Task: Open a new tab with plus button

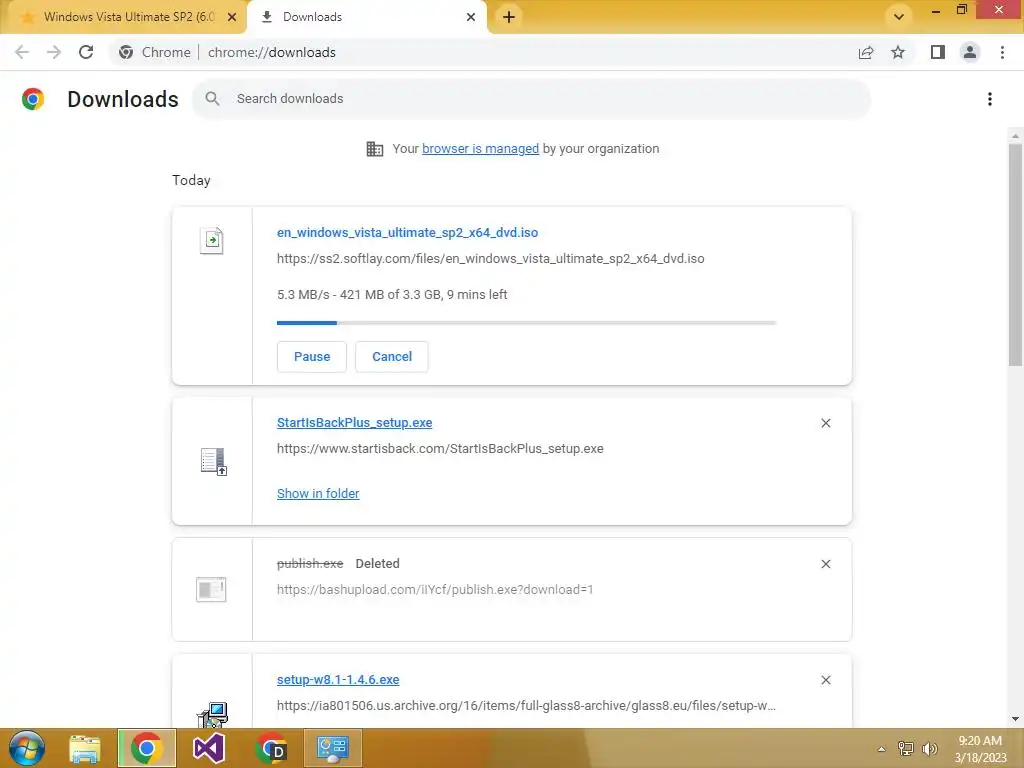Action: pos(509,17)
